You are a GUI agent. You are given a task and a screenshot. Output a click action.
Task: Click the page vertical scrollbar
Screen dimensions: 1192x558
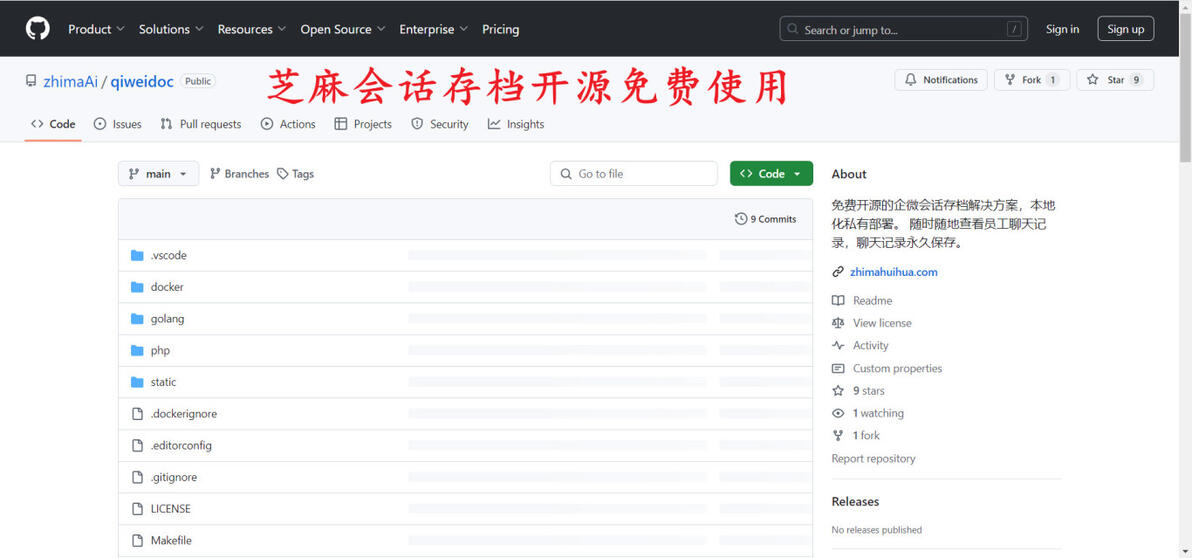1185,279
